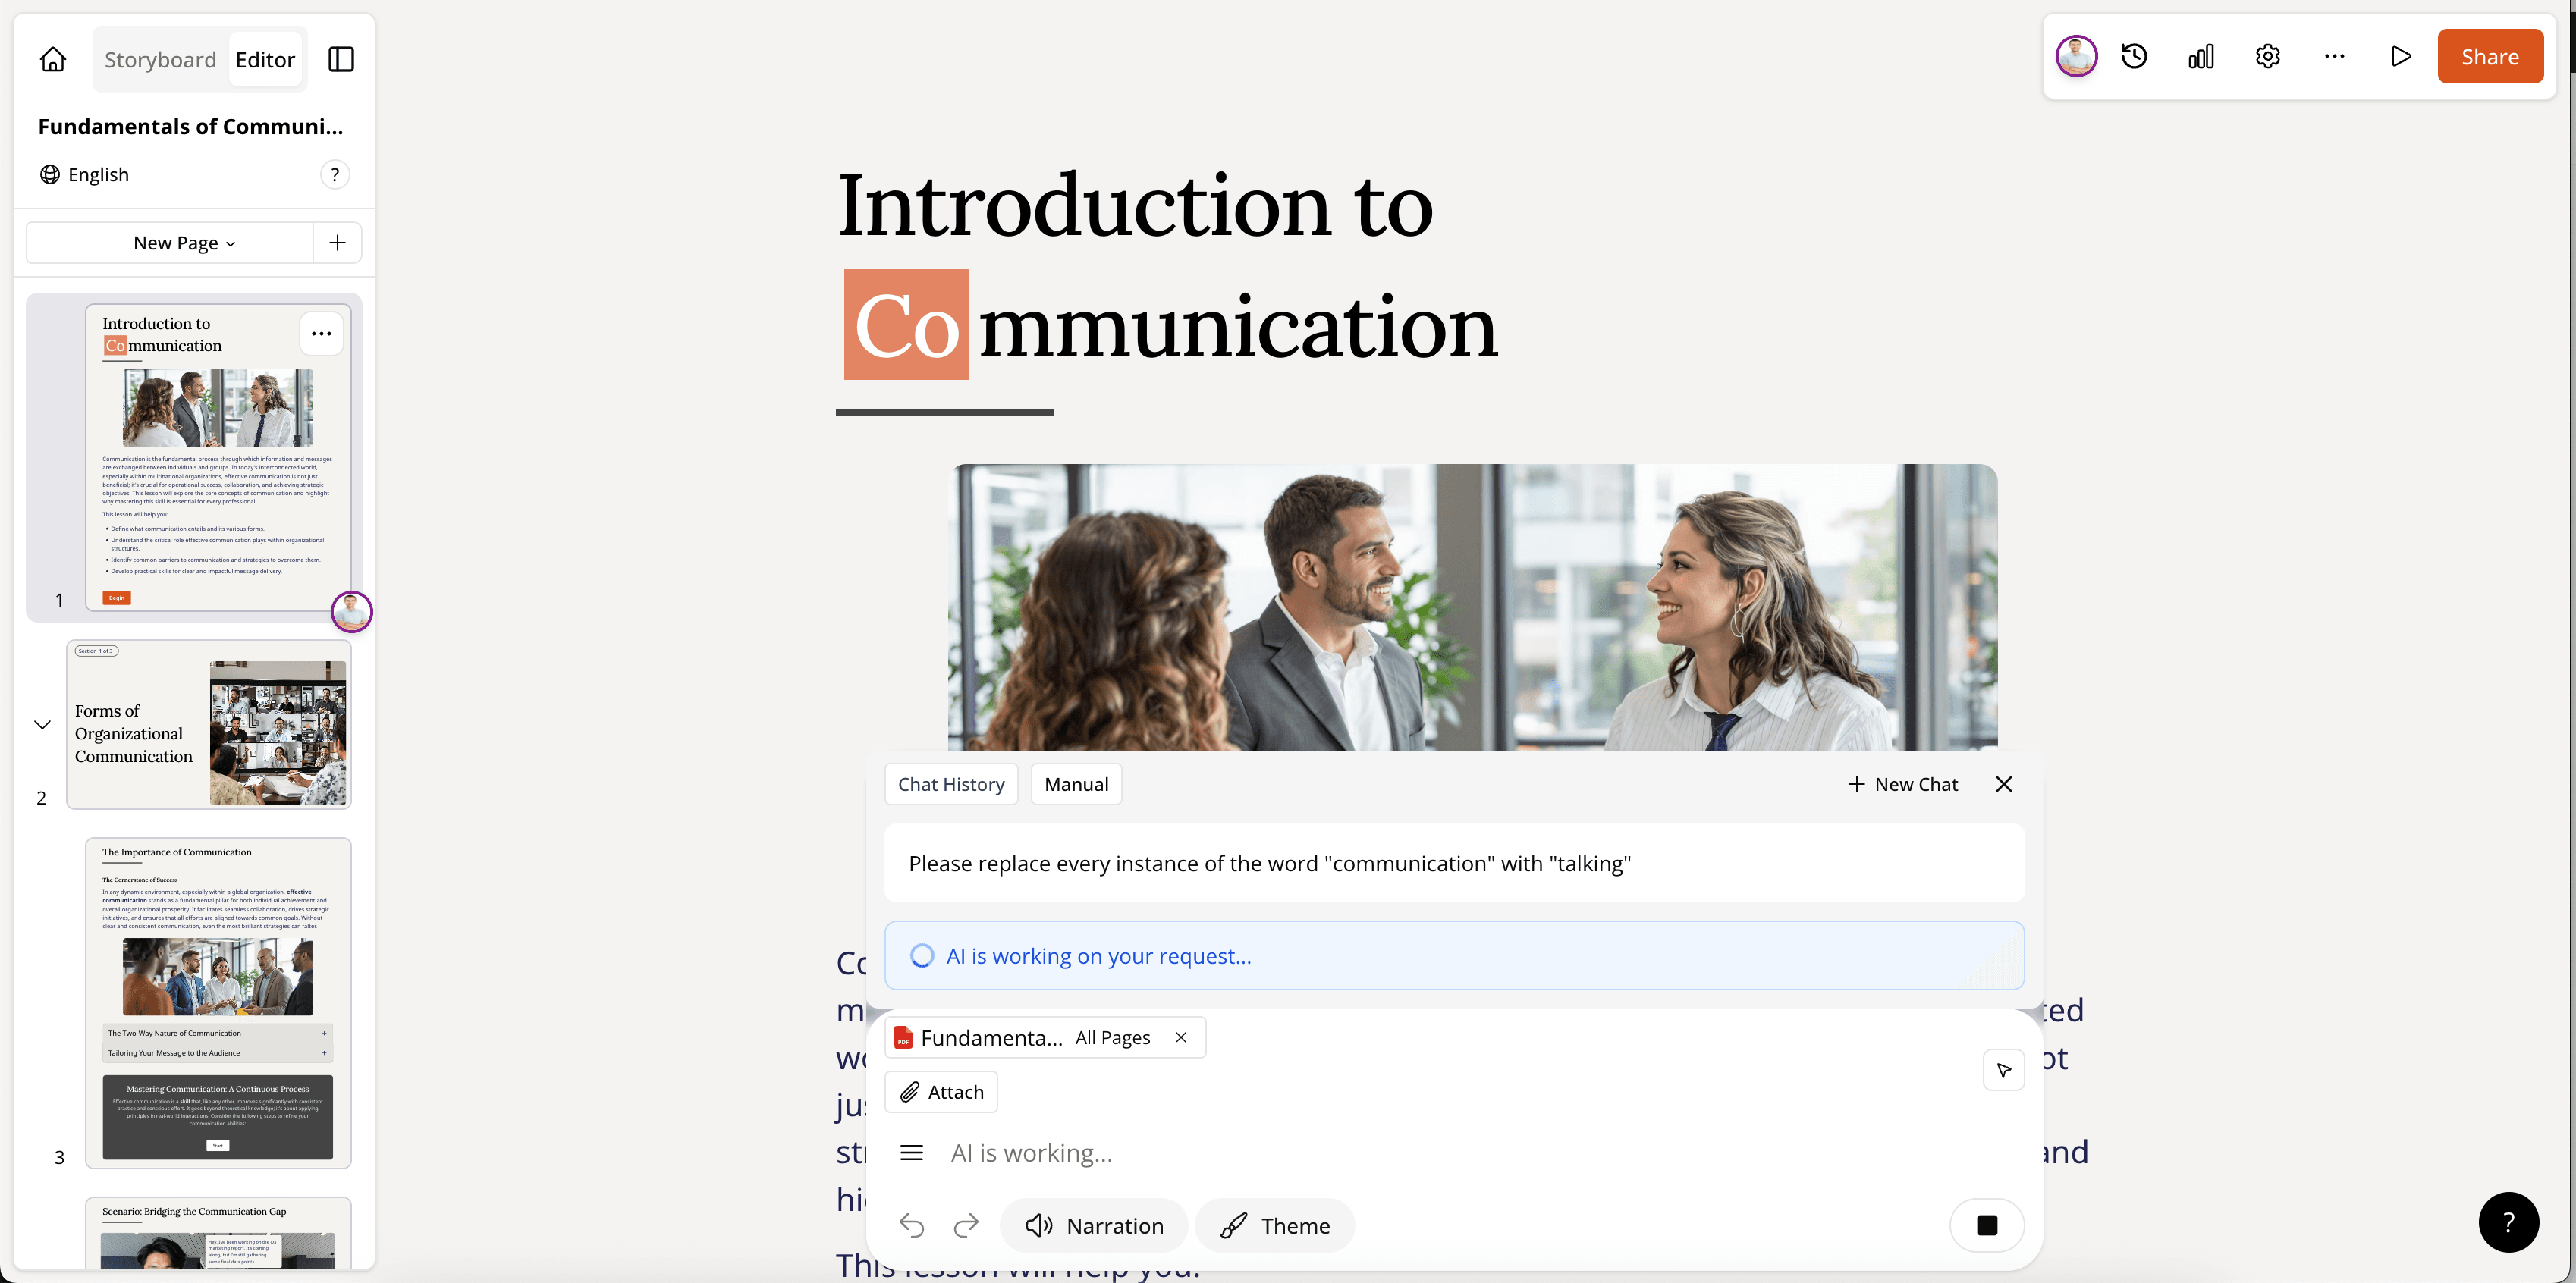This screenshot has width=2576, height=1283.
Task: Click the Attach button
Action: coord(941,1092)
